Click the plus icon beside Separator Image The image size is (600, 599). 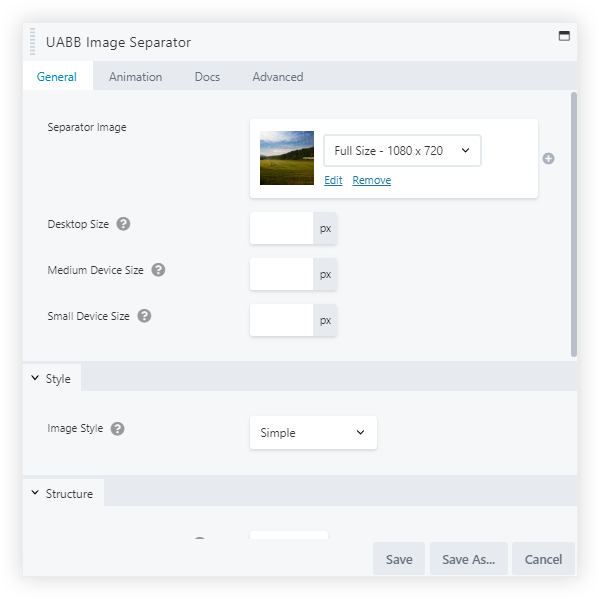tap(548, 158)
